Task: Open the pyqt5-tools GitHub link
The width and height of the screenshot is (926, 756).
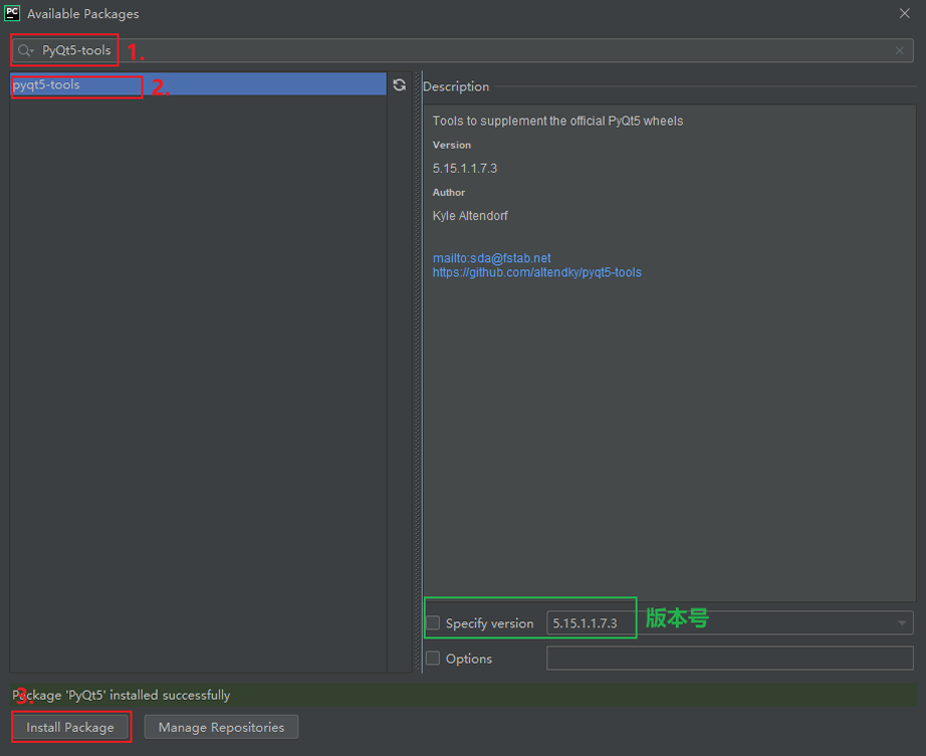Action: tap(537, 272)
